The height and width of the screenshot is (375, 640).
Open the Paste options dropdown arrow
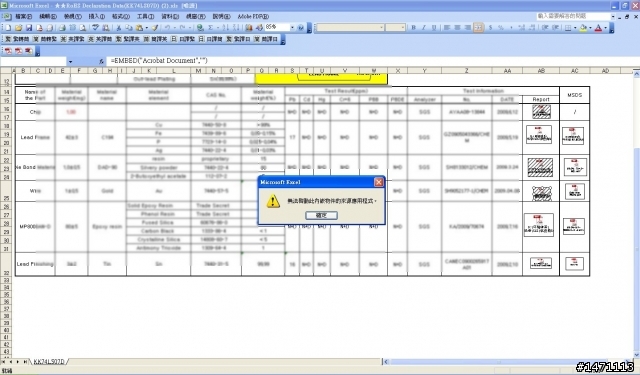tap(147, 28)
